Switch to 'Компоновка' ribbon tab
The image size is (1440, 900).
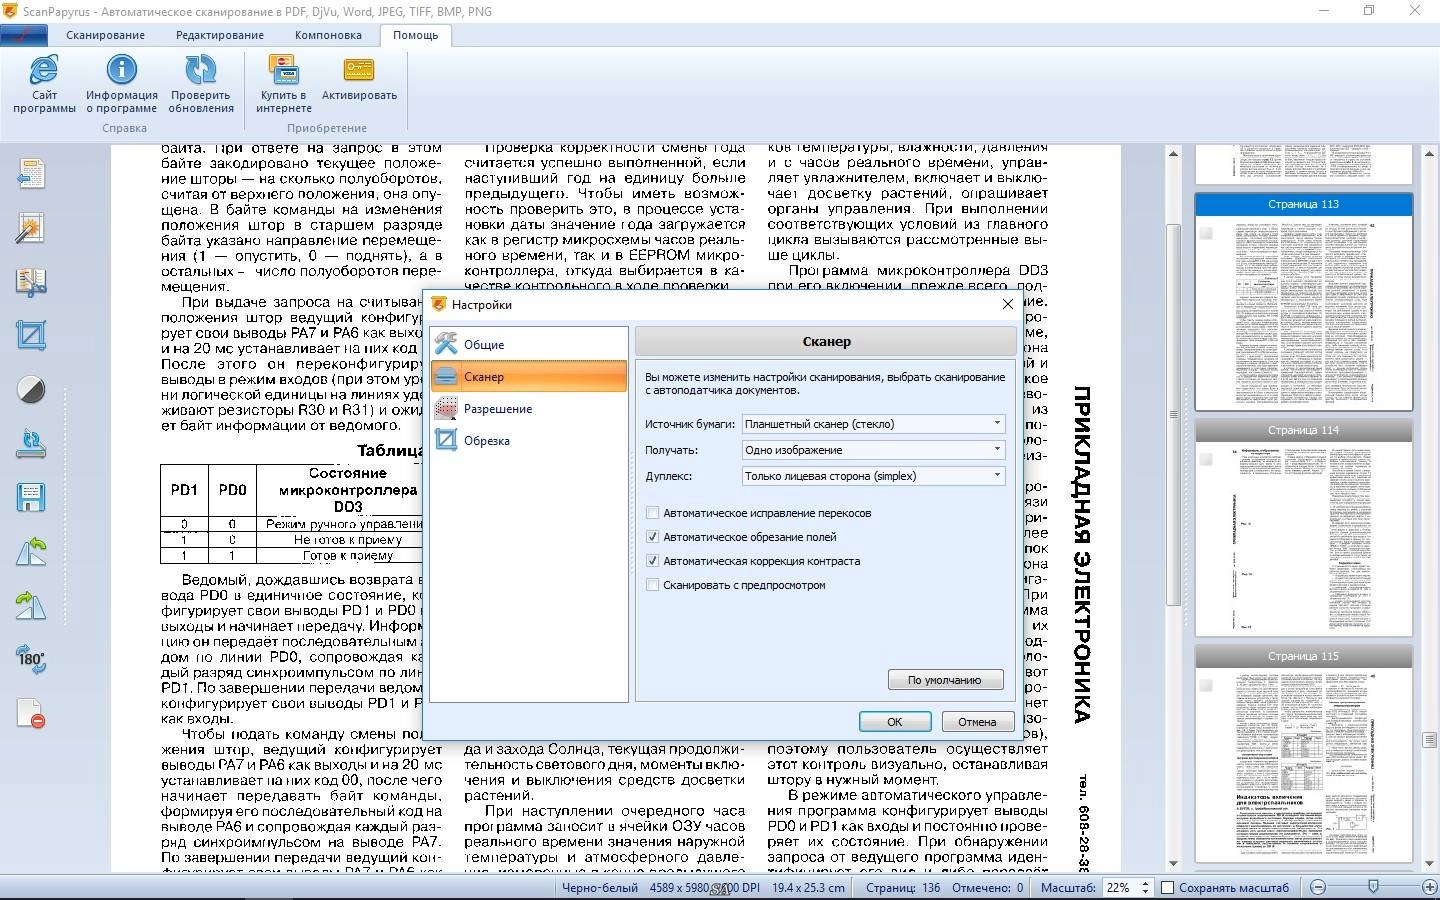tap(328, 35)
